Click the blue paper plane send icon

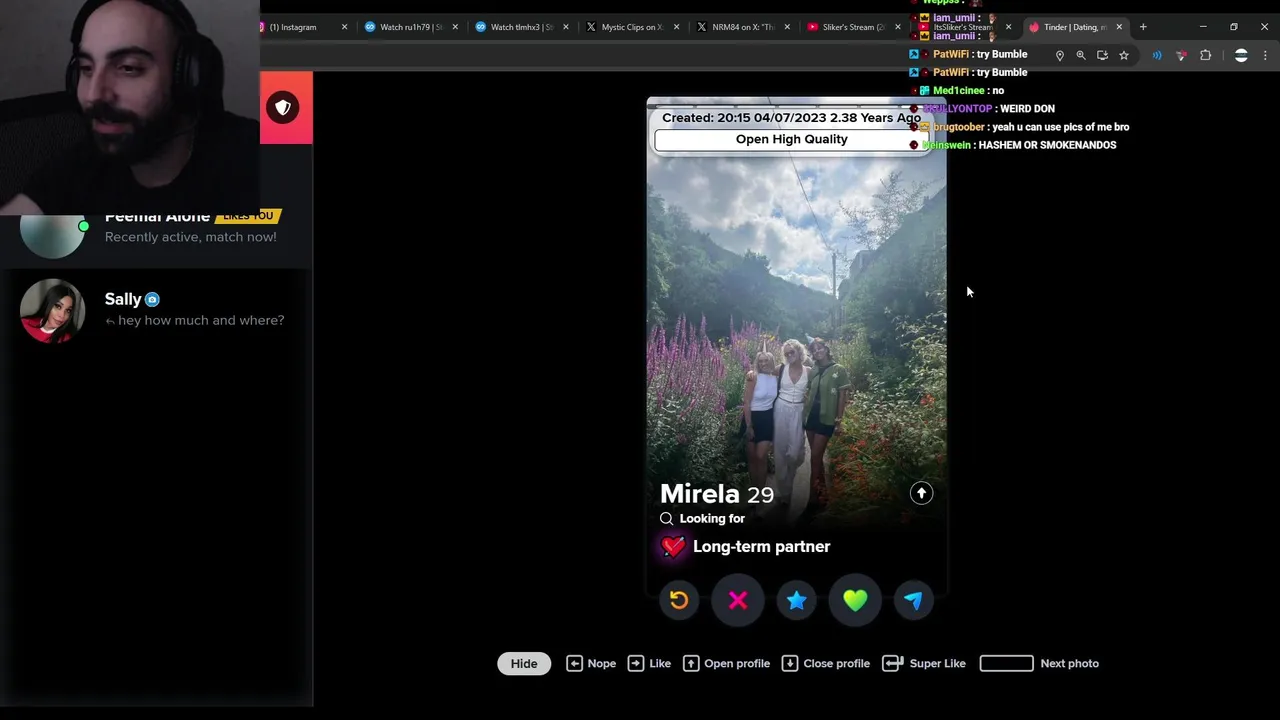913,600
